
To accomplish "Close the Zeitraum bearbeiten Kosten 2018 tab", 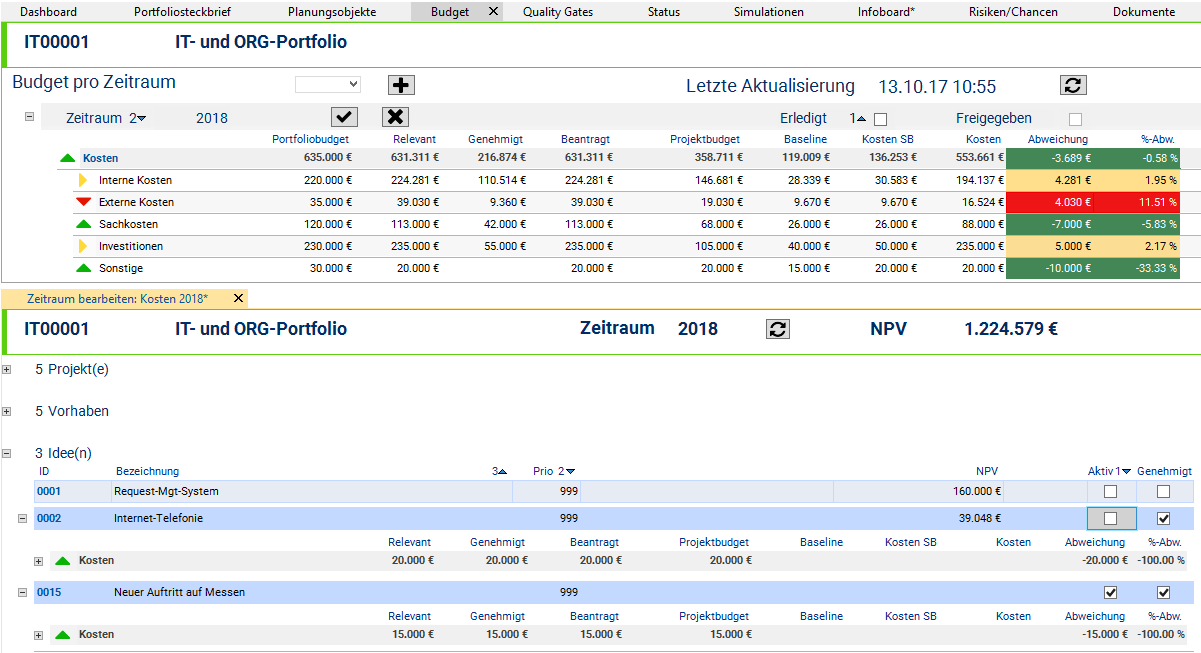I will click(x=238, y=298).
